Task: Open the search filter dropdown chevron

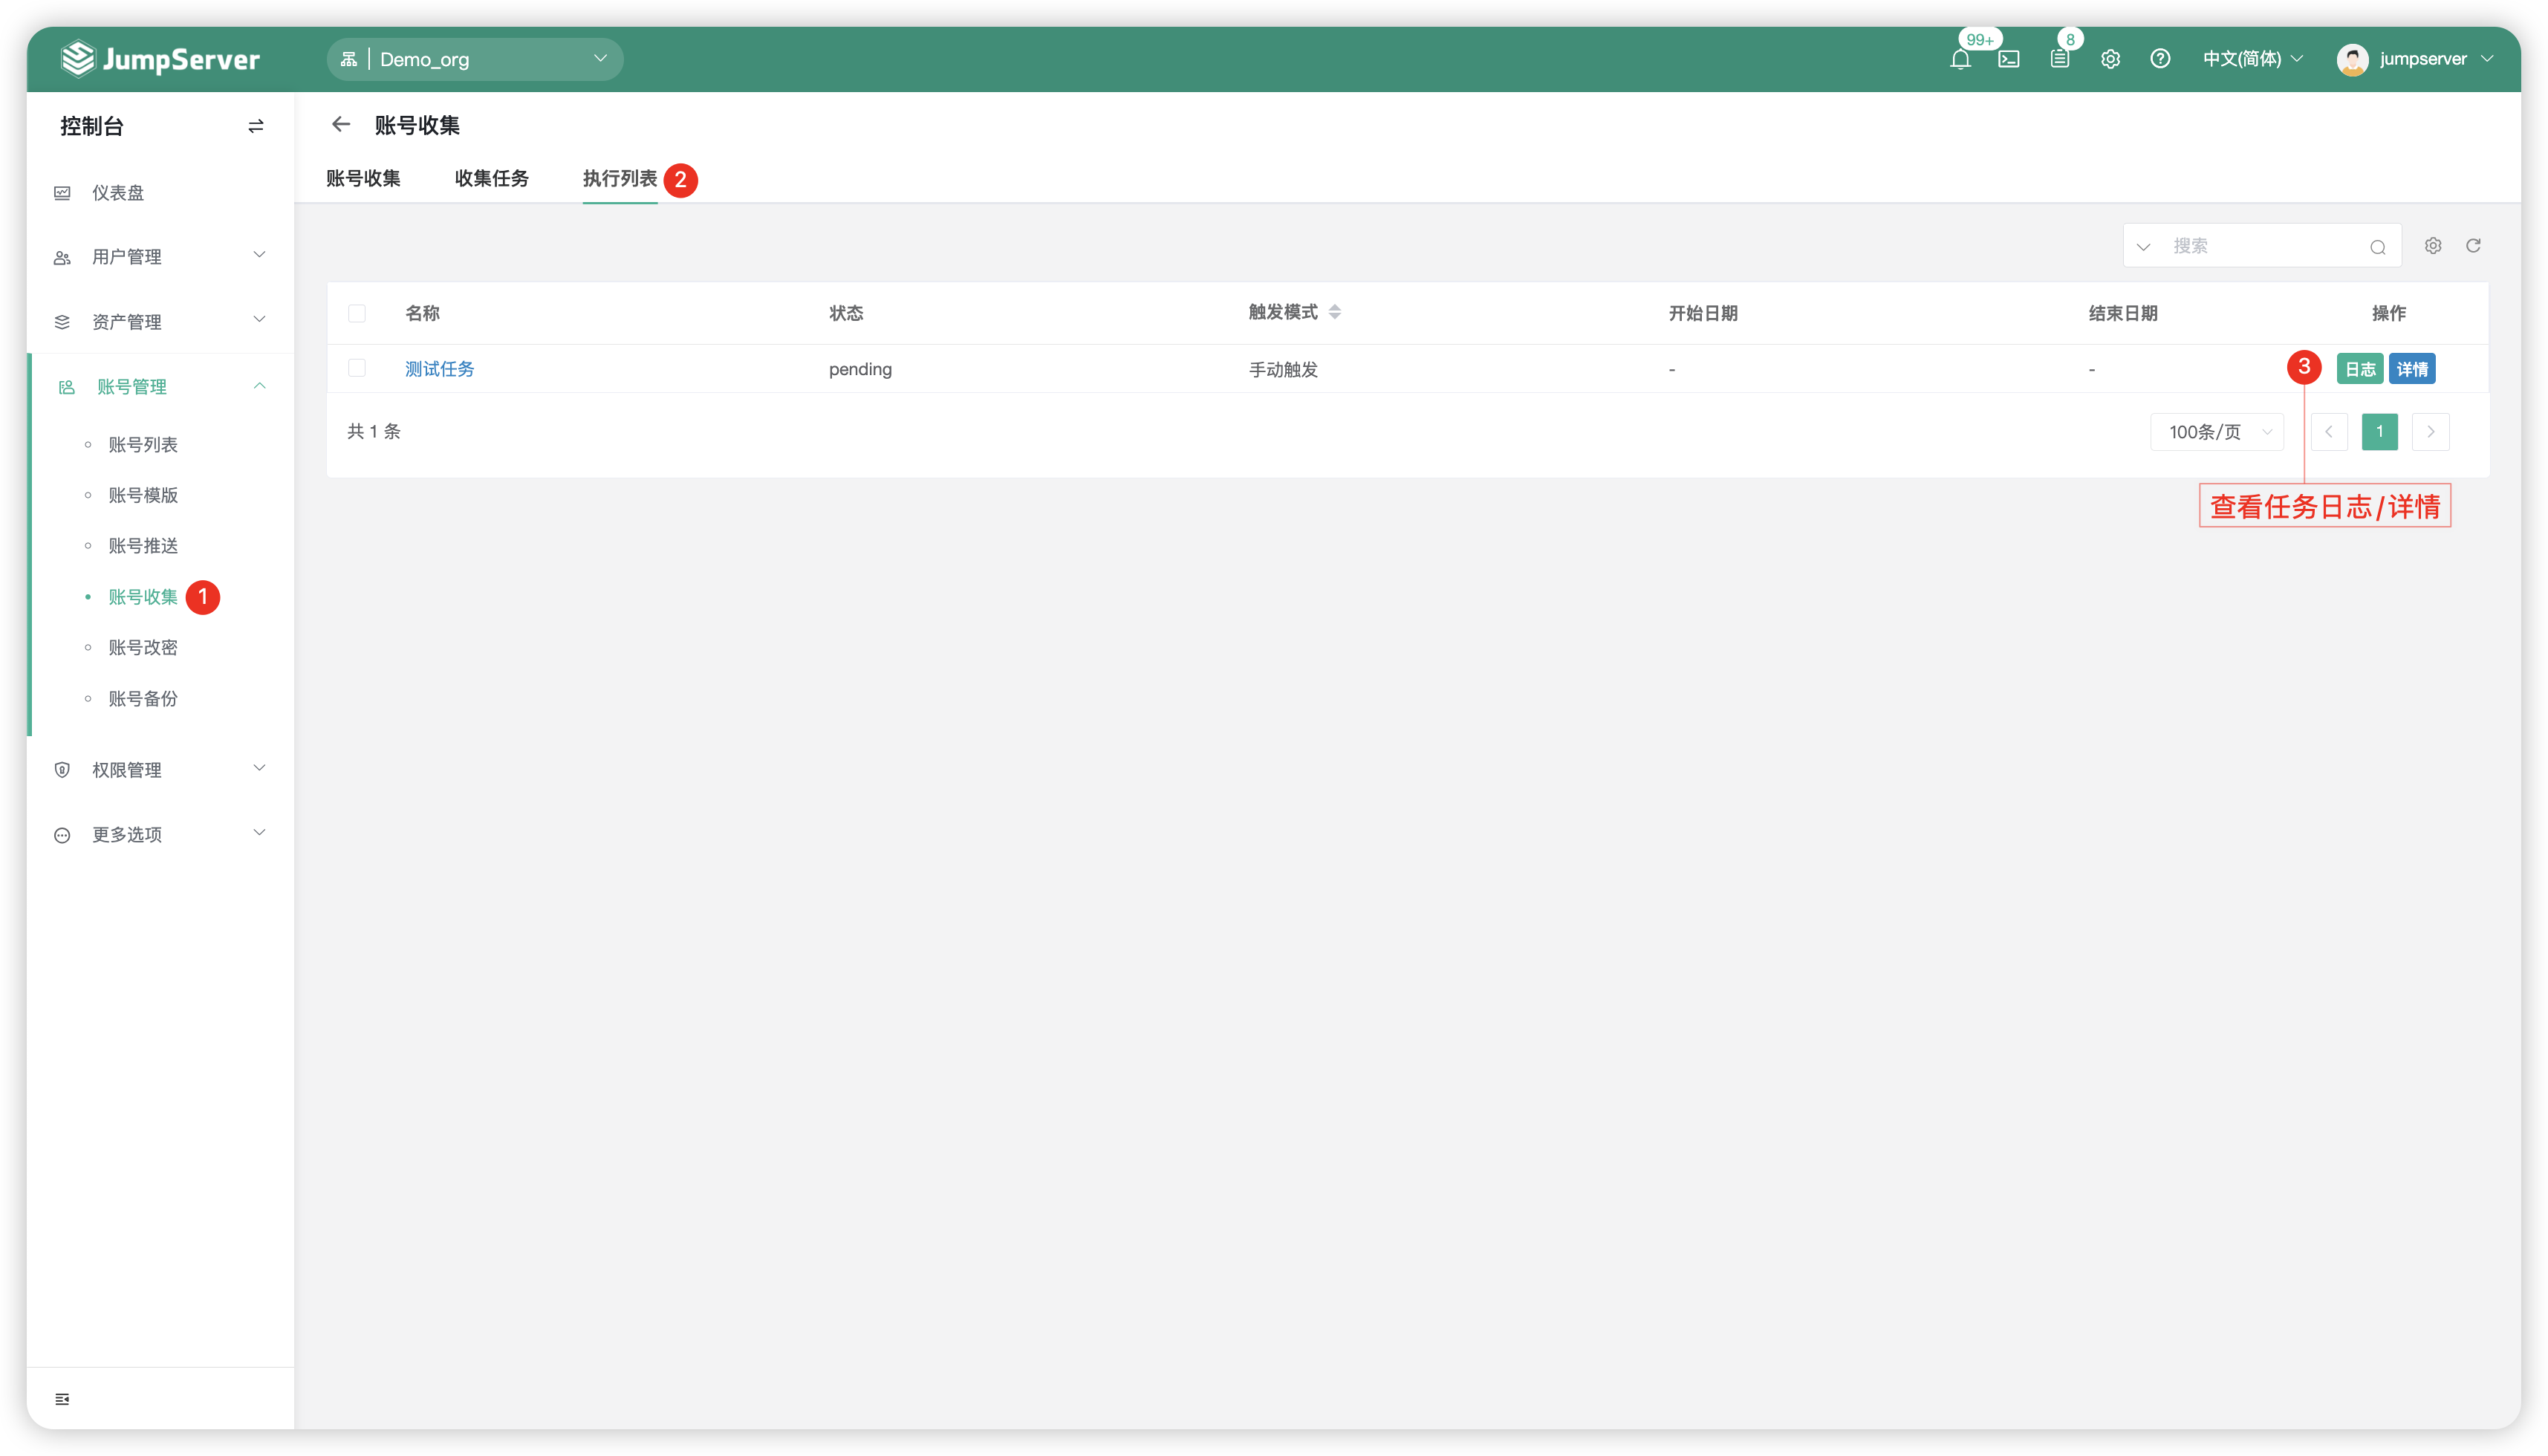Action: click(x=2143, y=247)
